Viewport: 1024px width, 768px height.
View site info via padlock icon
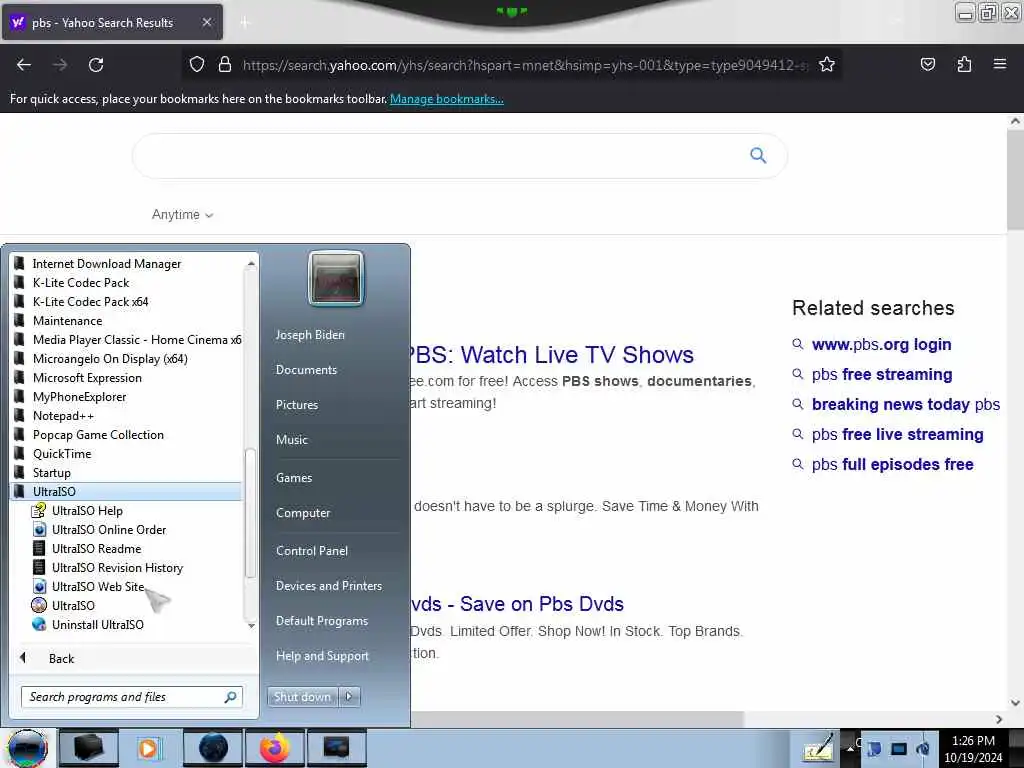point(225,65)
